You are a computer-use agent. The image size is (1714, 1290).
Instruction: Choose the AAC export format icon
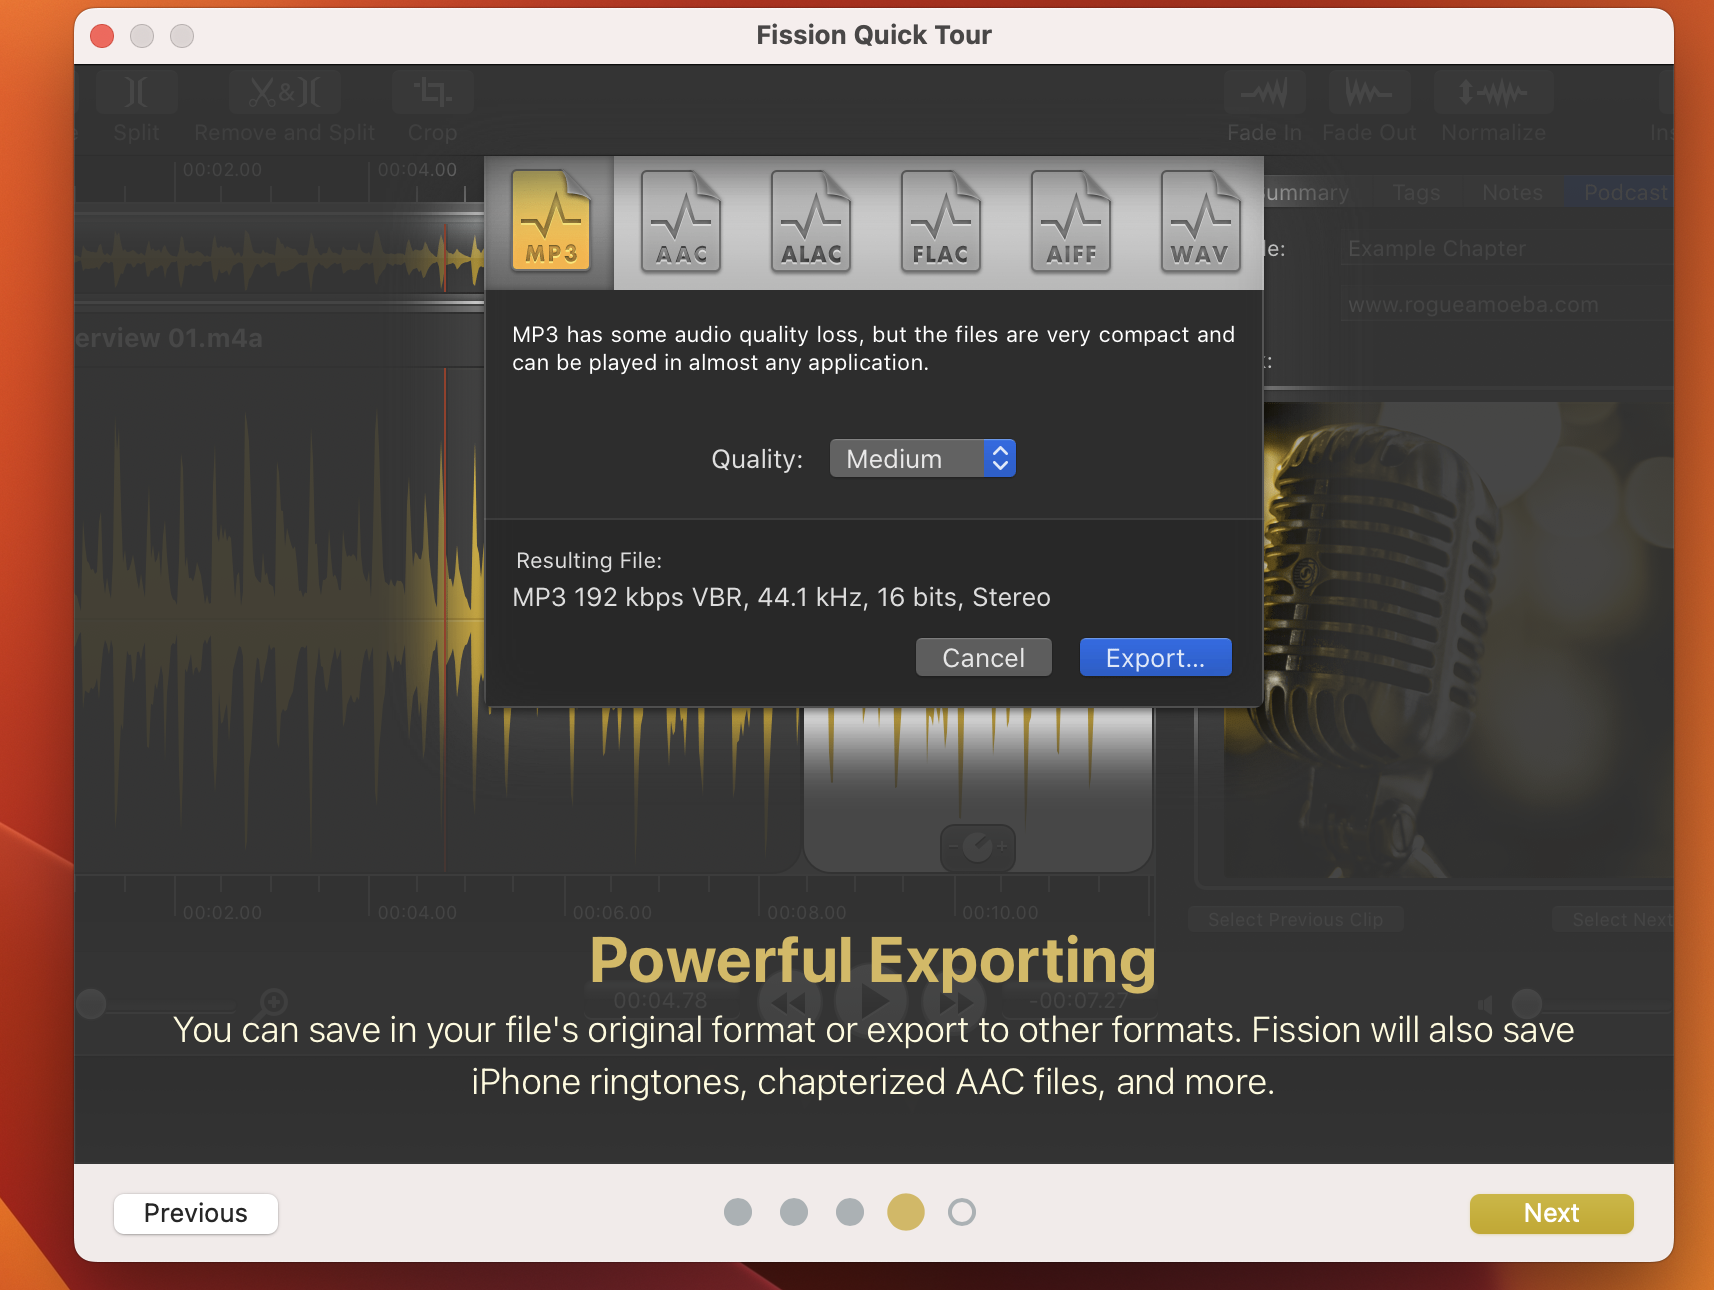(x=681, y=222)
